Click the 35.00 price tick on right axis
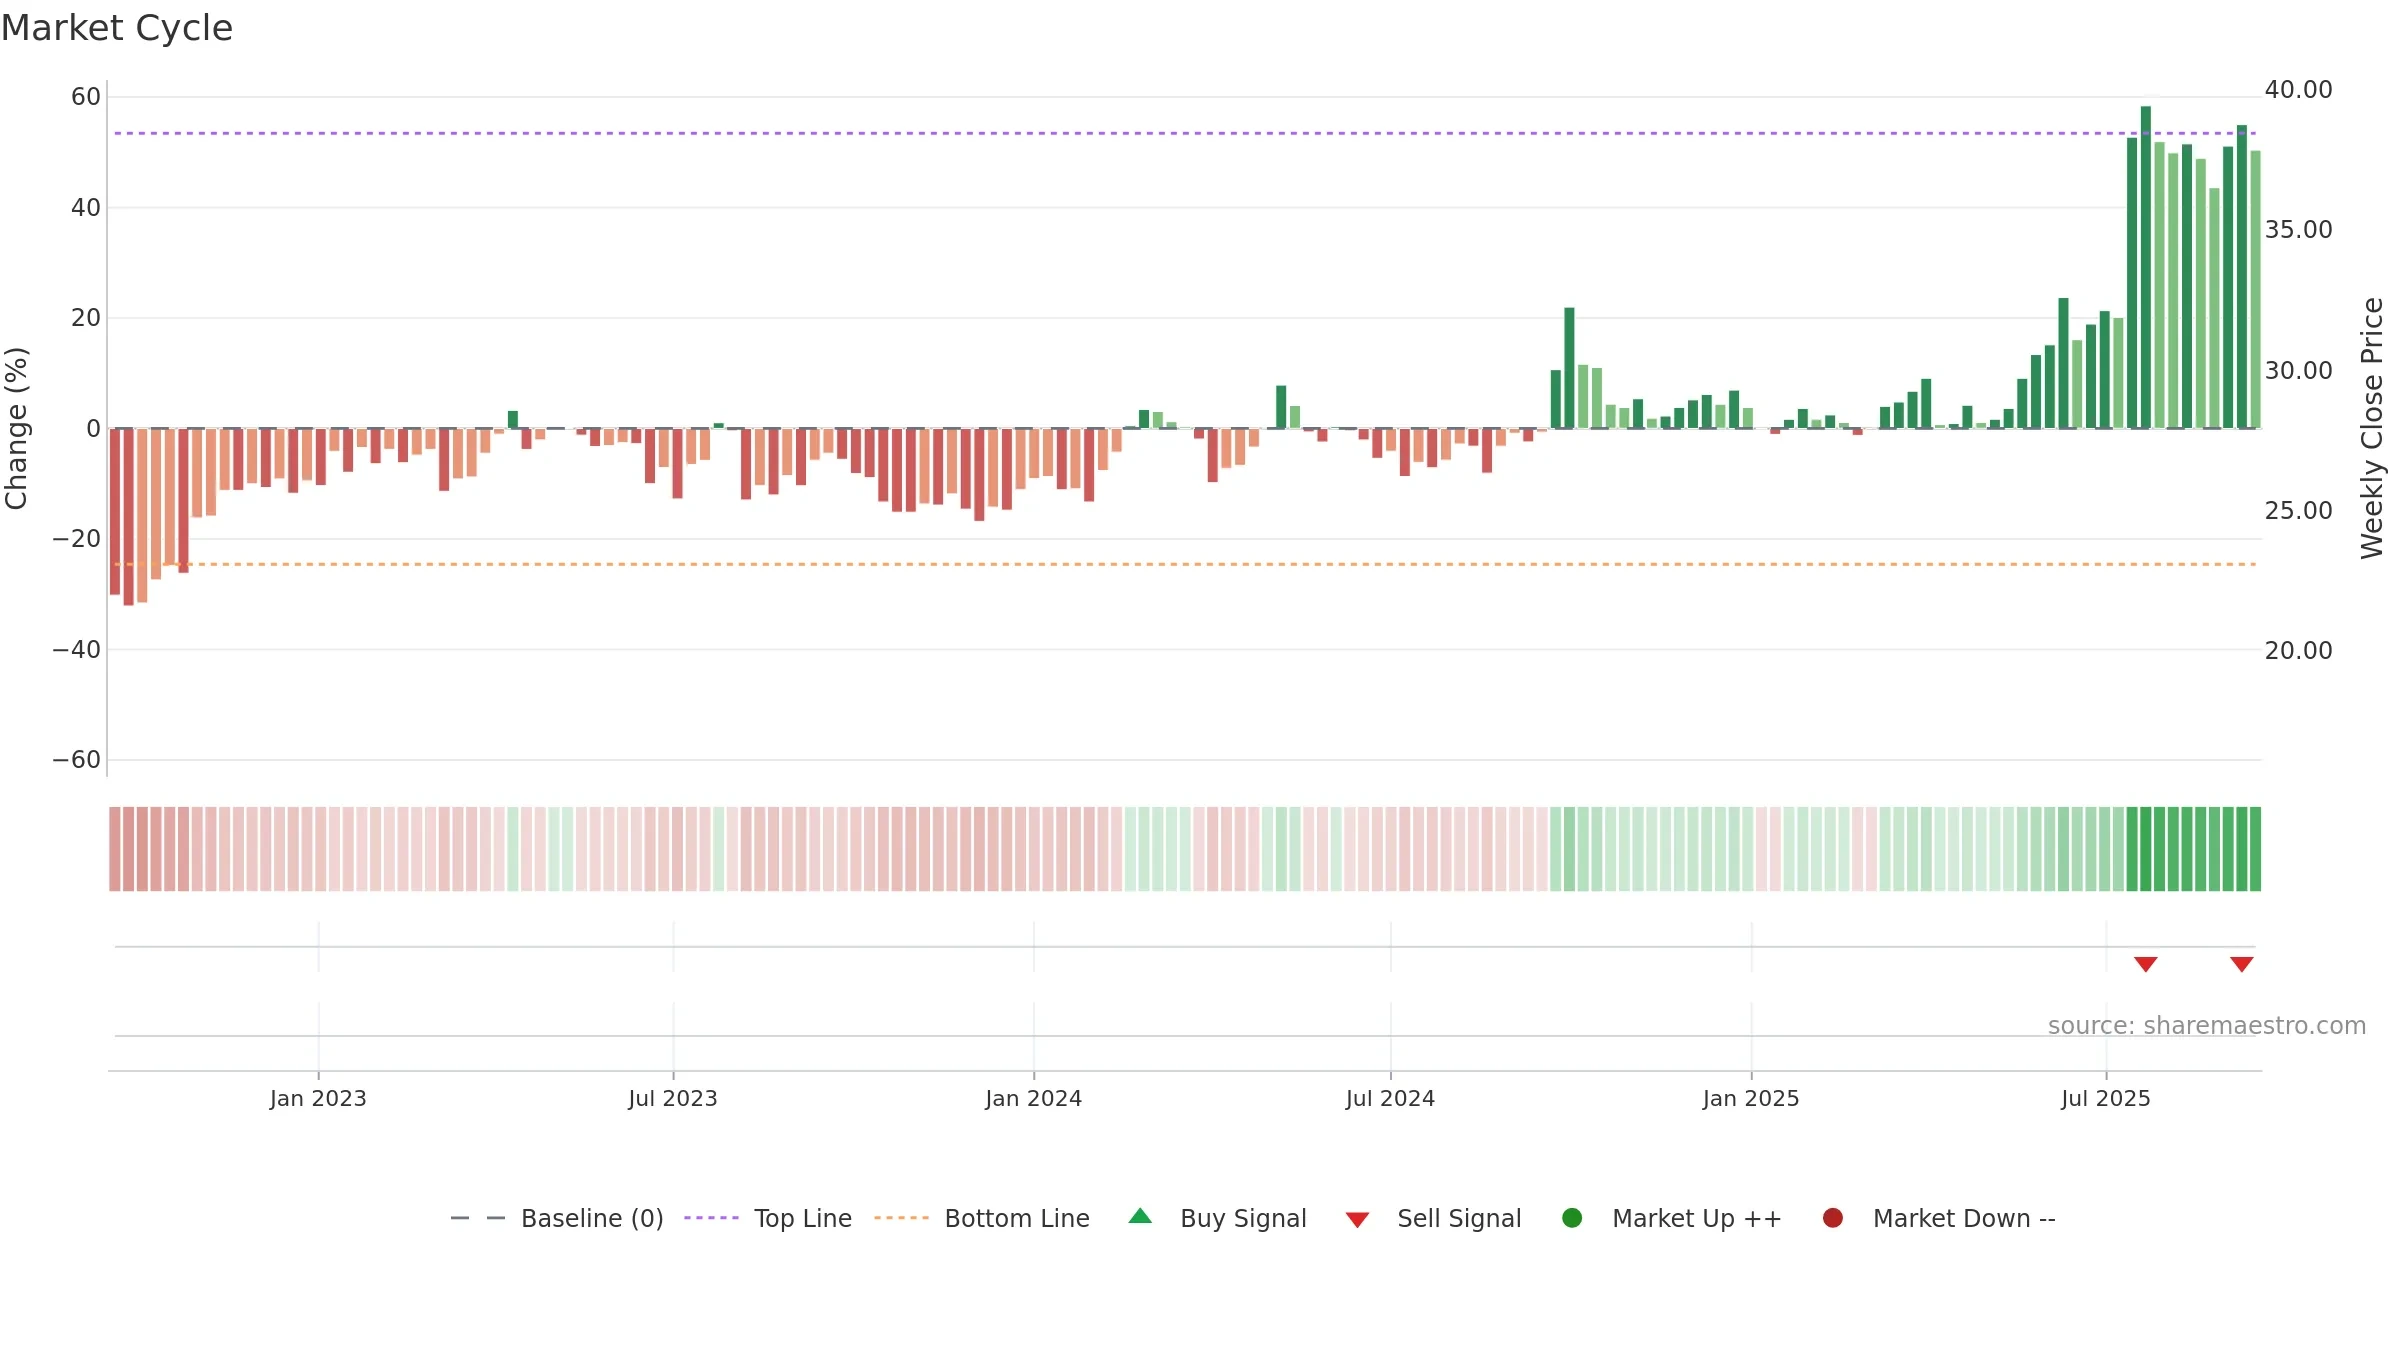Screen dimensions: 2400x1350 click(x=2298, y=230)
